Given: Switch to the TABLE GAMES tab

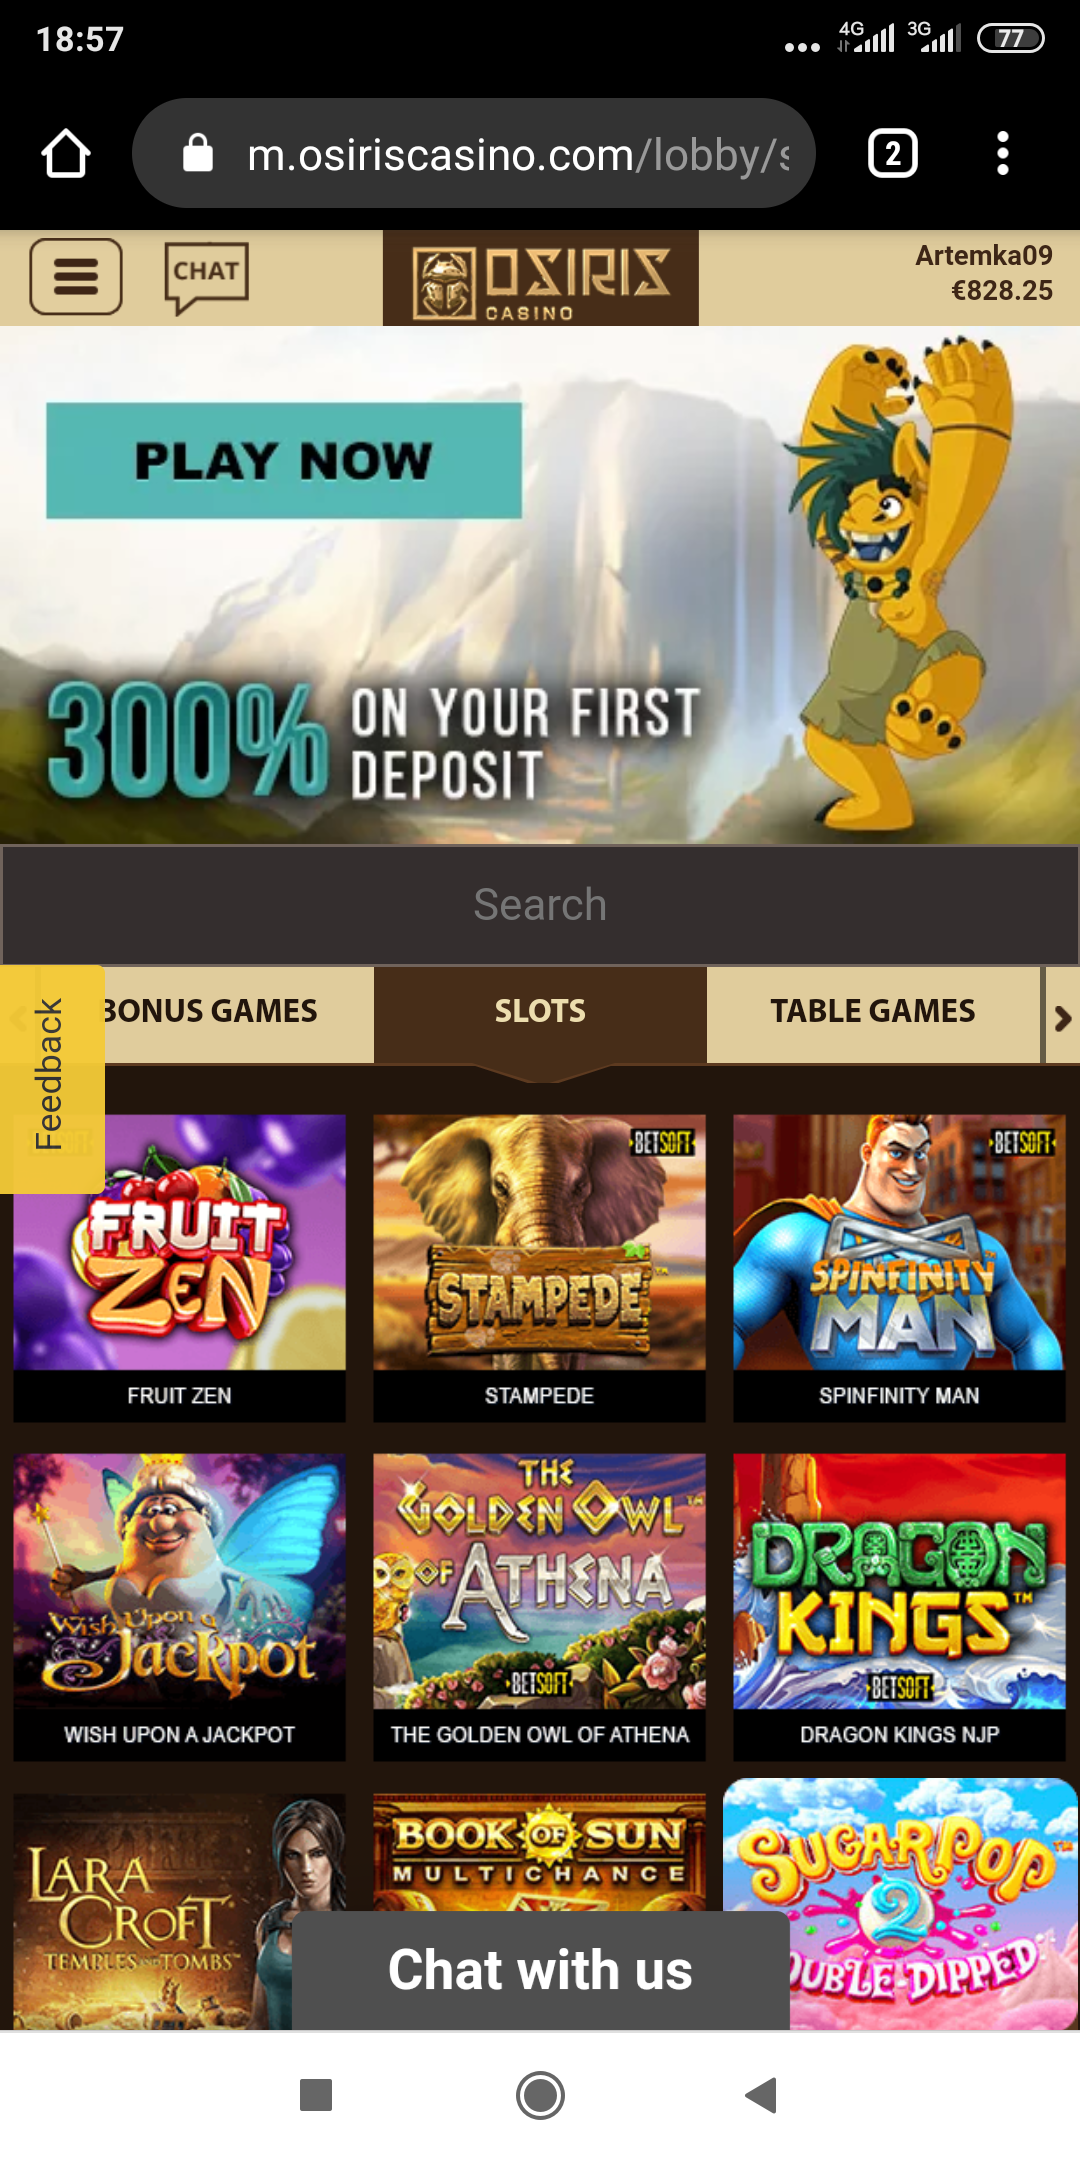Looking at the screenshot, I should [873, 1012].
